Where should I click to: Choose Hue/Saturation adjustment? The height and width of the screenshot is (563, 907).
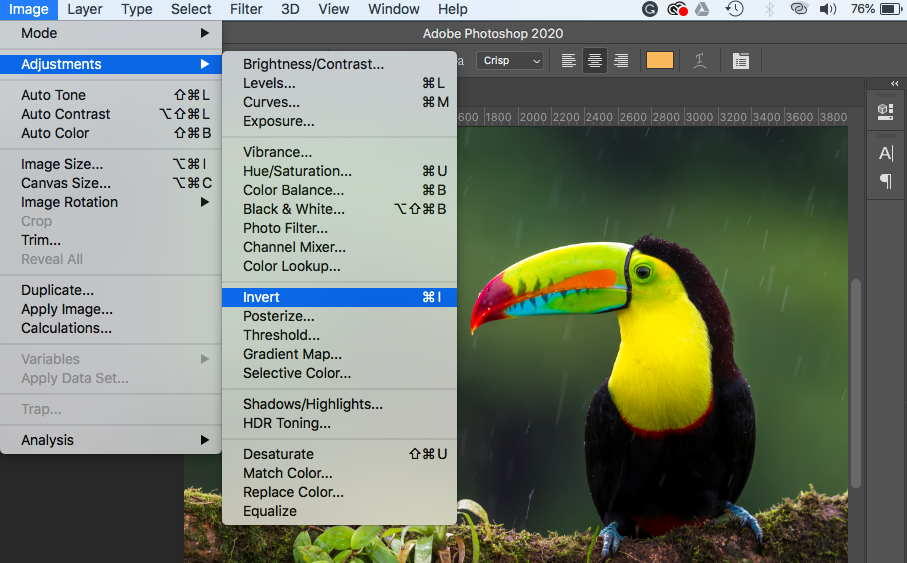340,171
